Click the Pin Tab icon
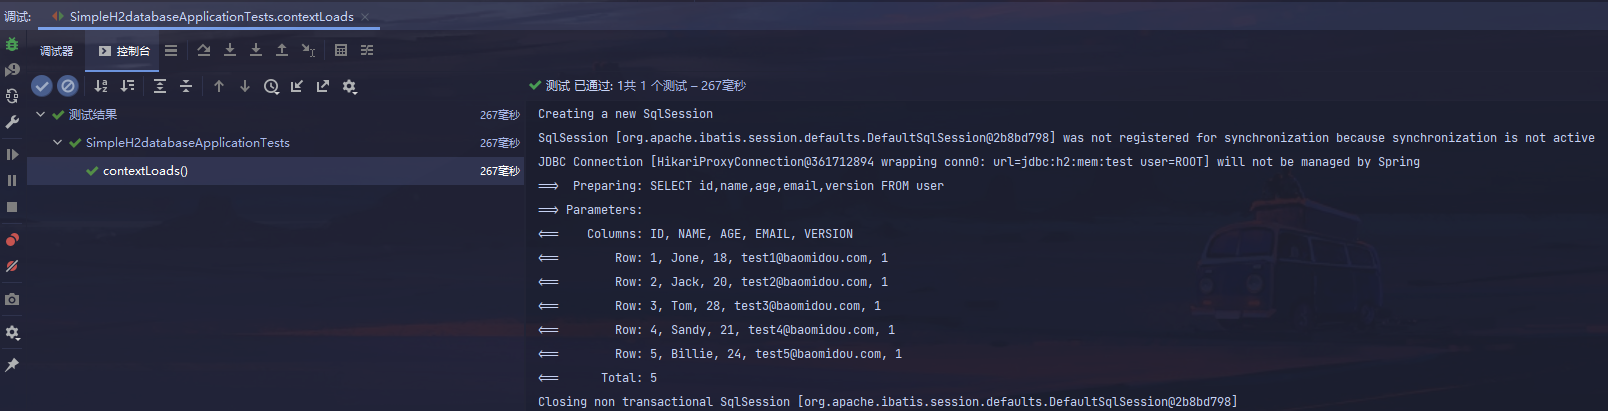1608x411 pixels. click(x=12, y=365)
